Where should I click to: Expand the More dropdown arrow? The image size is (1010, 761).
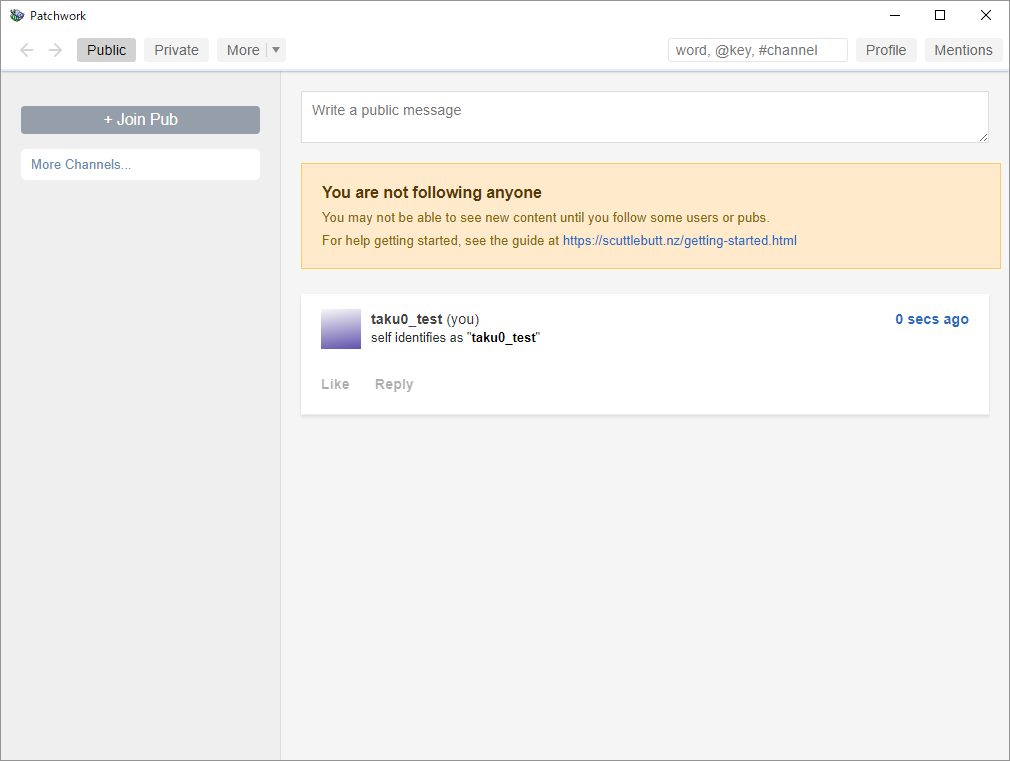[276, 50]
